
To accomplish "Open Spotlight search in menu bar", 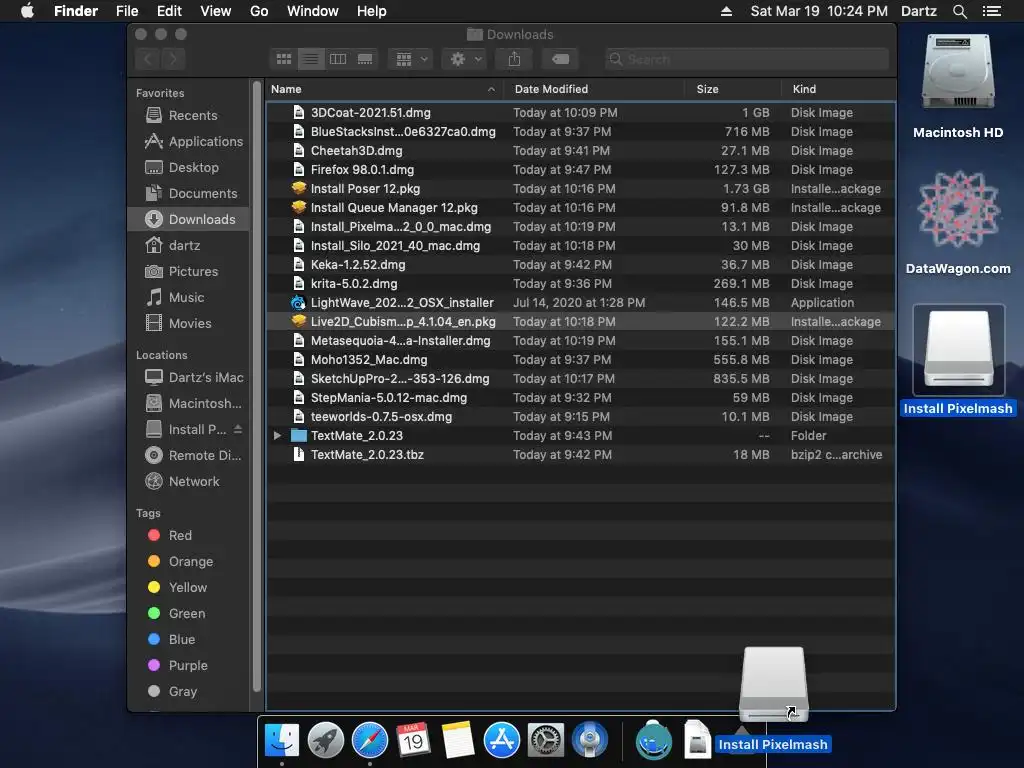I will (x=959, y=11).
